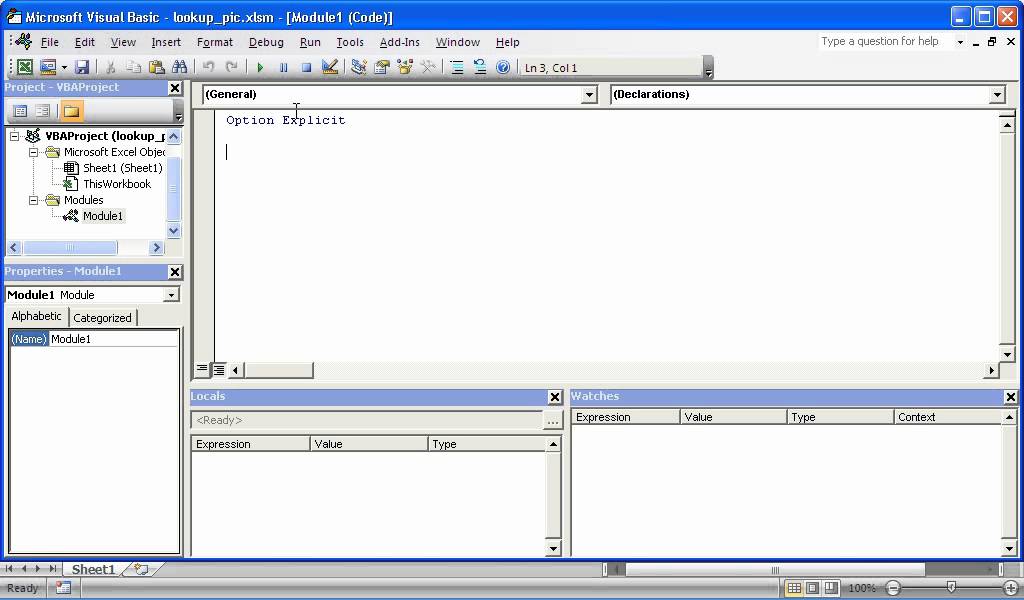The image size is (1024, 600).
Task: Select Sheet1 (Sheet1) in the project tree
Action: click(122, 168)
